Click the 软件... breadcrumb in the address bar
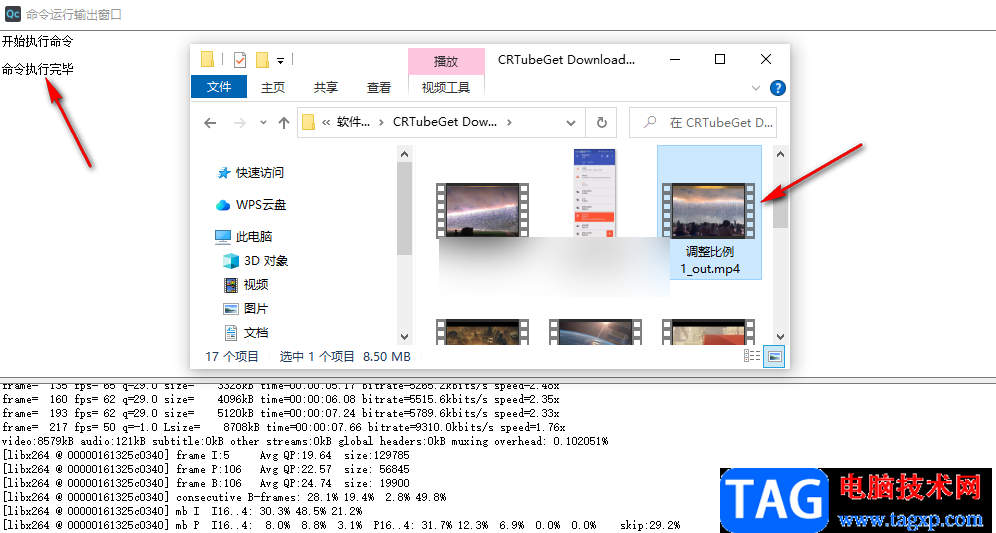The image size is (996, 533). coord(353,122)
